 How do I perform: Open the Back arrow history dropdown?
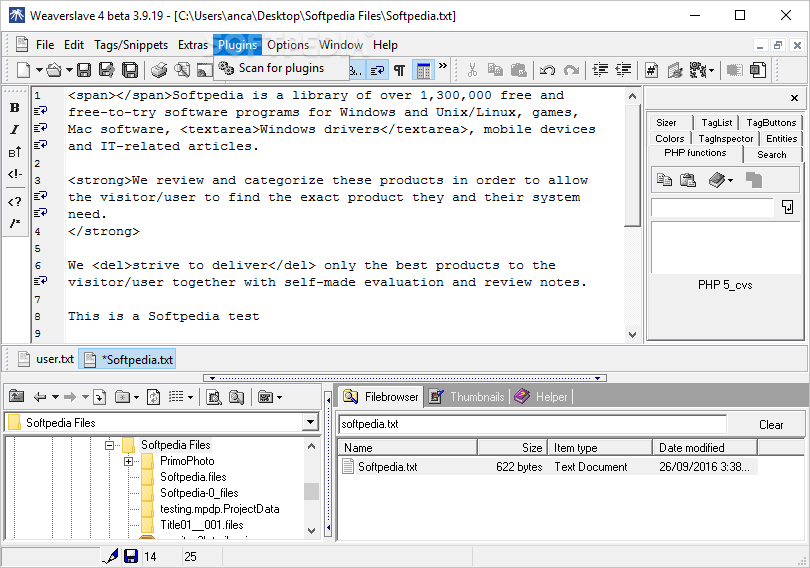(55, 397)
